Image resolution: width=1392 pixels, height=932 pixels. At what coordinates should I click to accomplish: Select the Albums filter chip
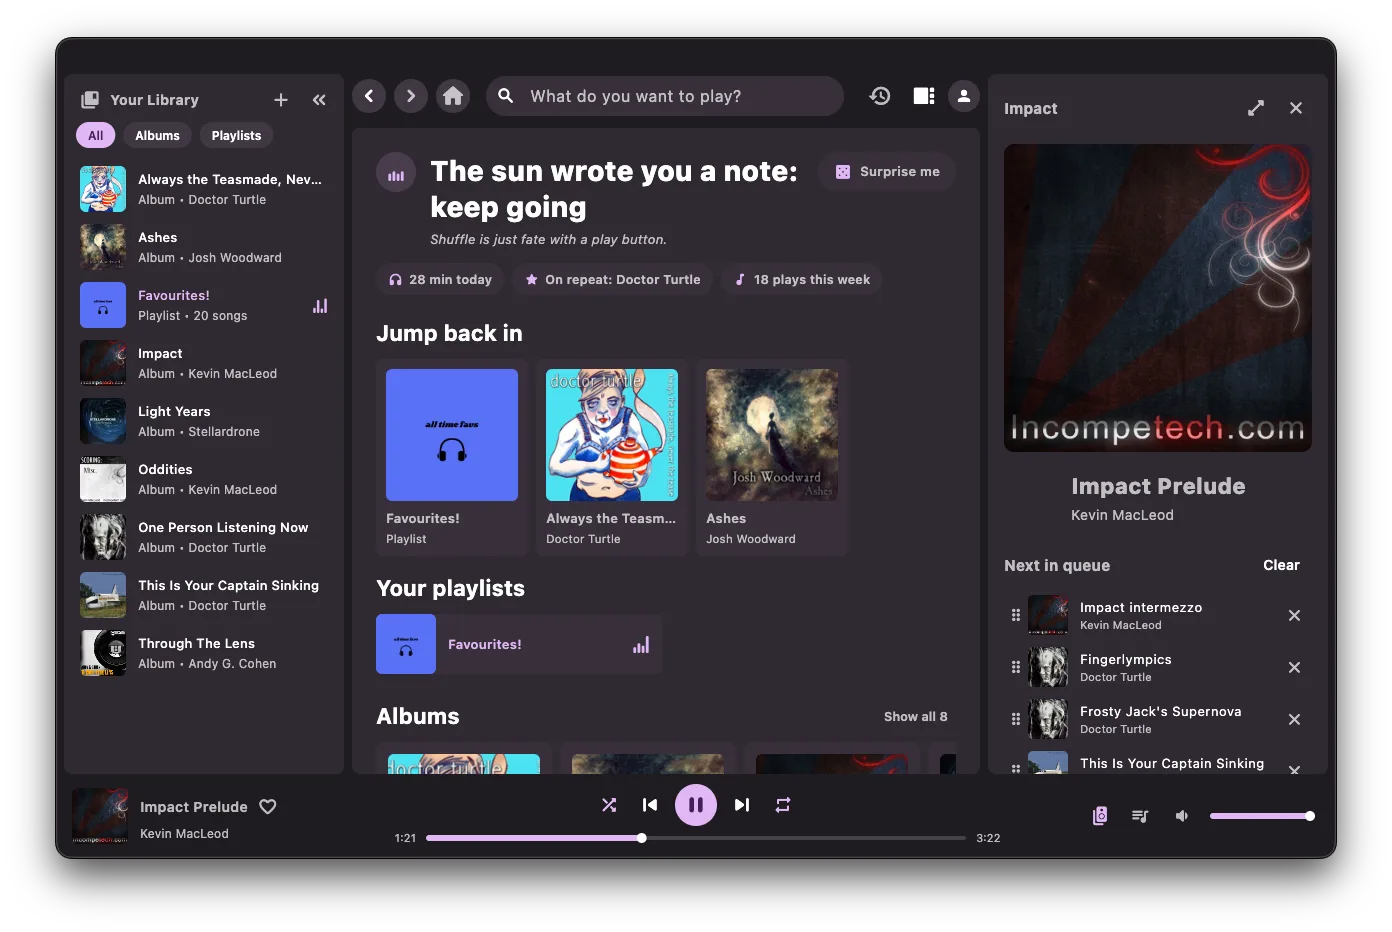pos(158,136)
